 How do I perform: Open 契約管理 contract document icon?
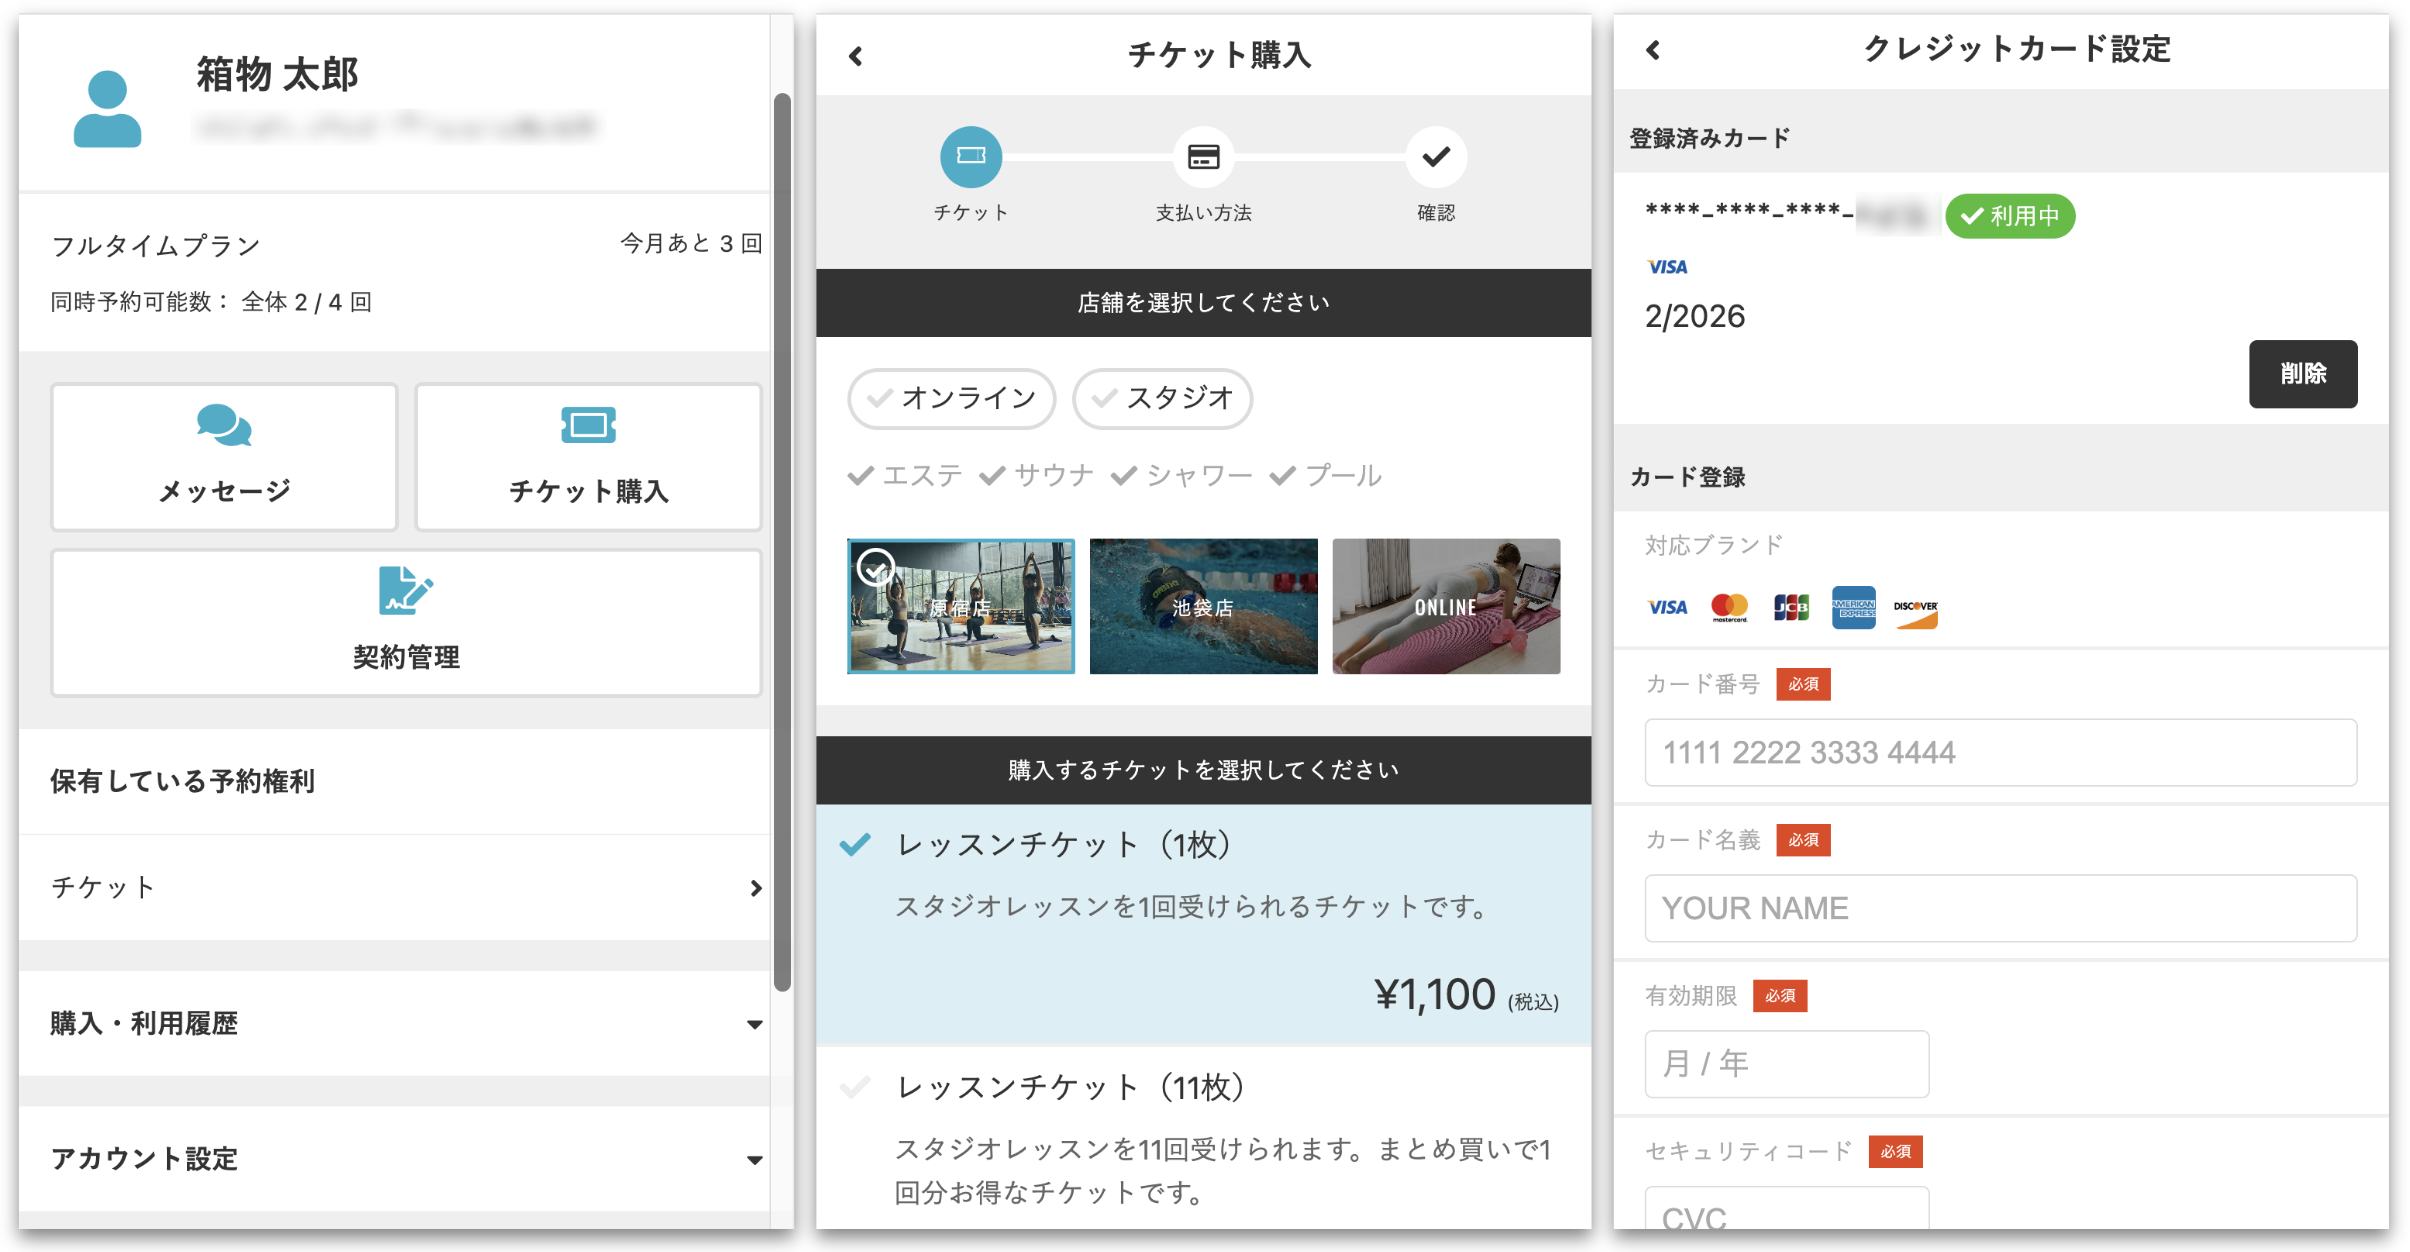(x=405, y=590)
